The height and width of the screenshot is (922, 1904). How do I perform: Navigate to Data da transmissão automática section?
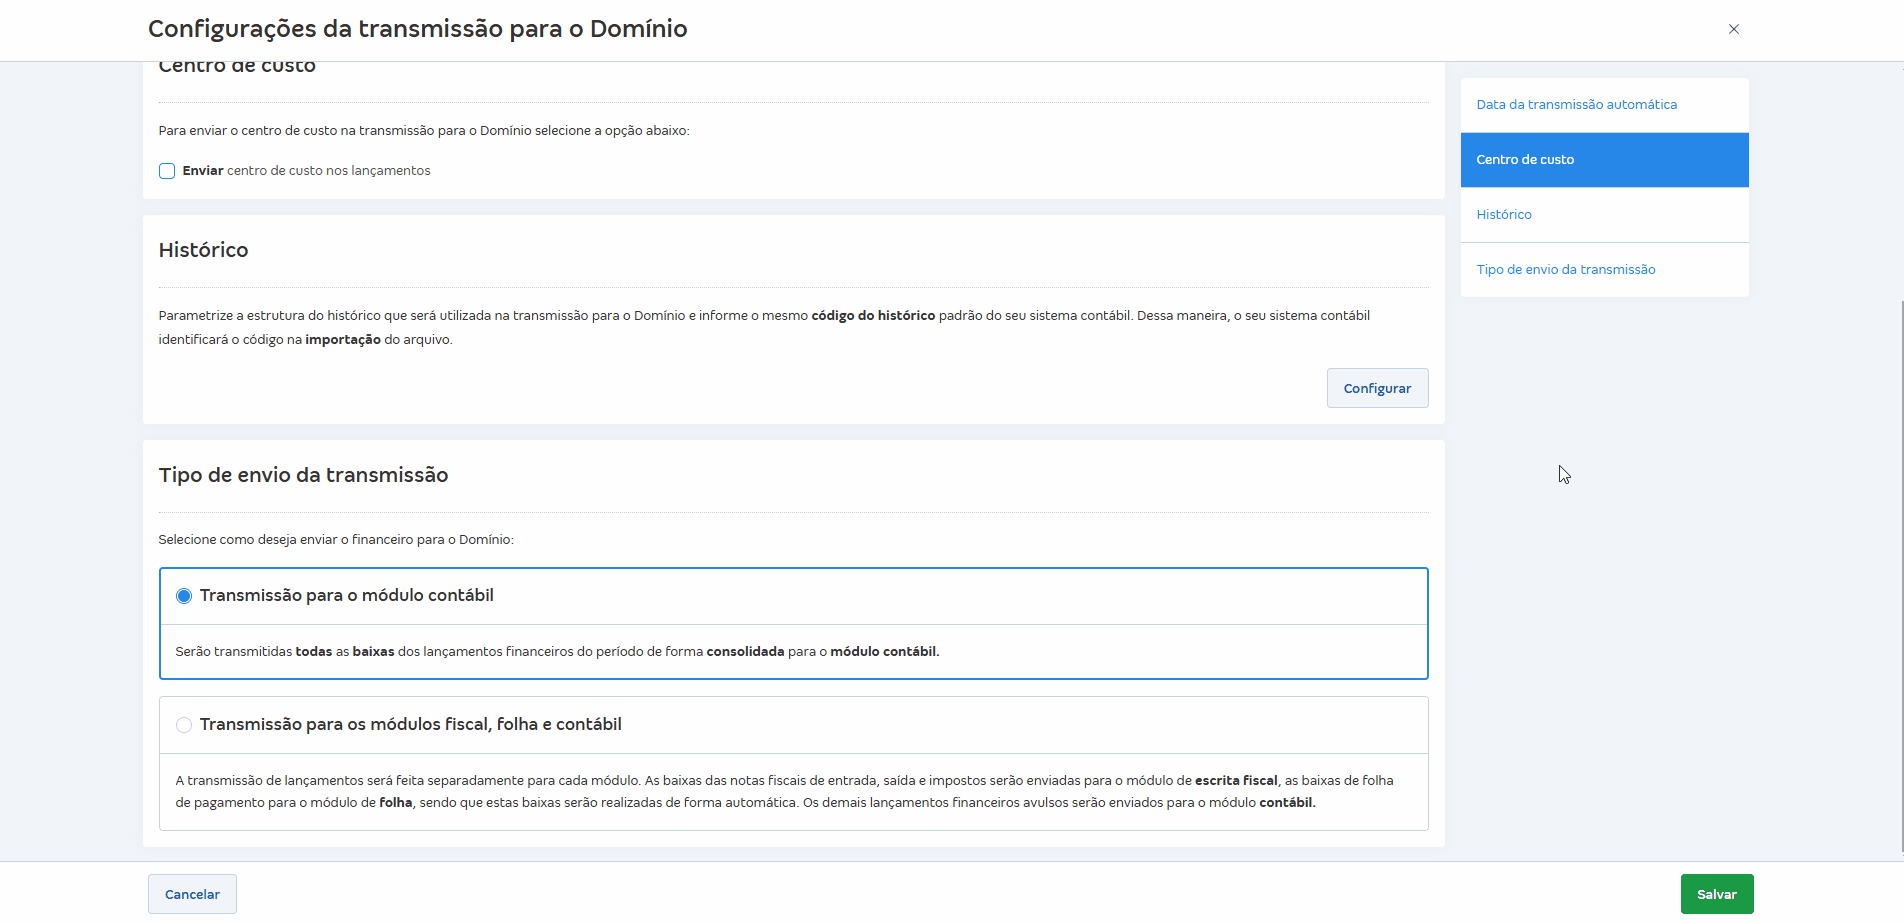(1577, 104)
